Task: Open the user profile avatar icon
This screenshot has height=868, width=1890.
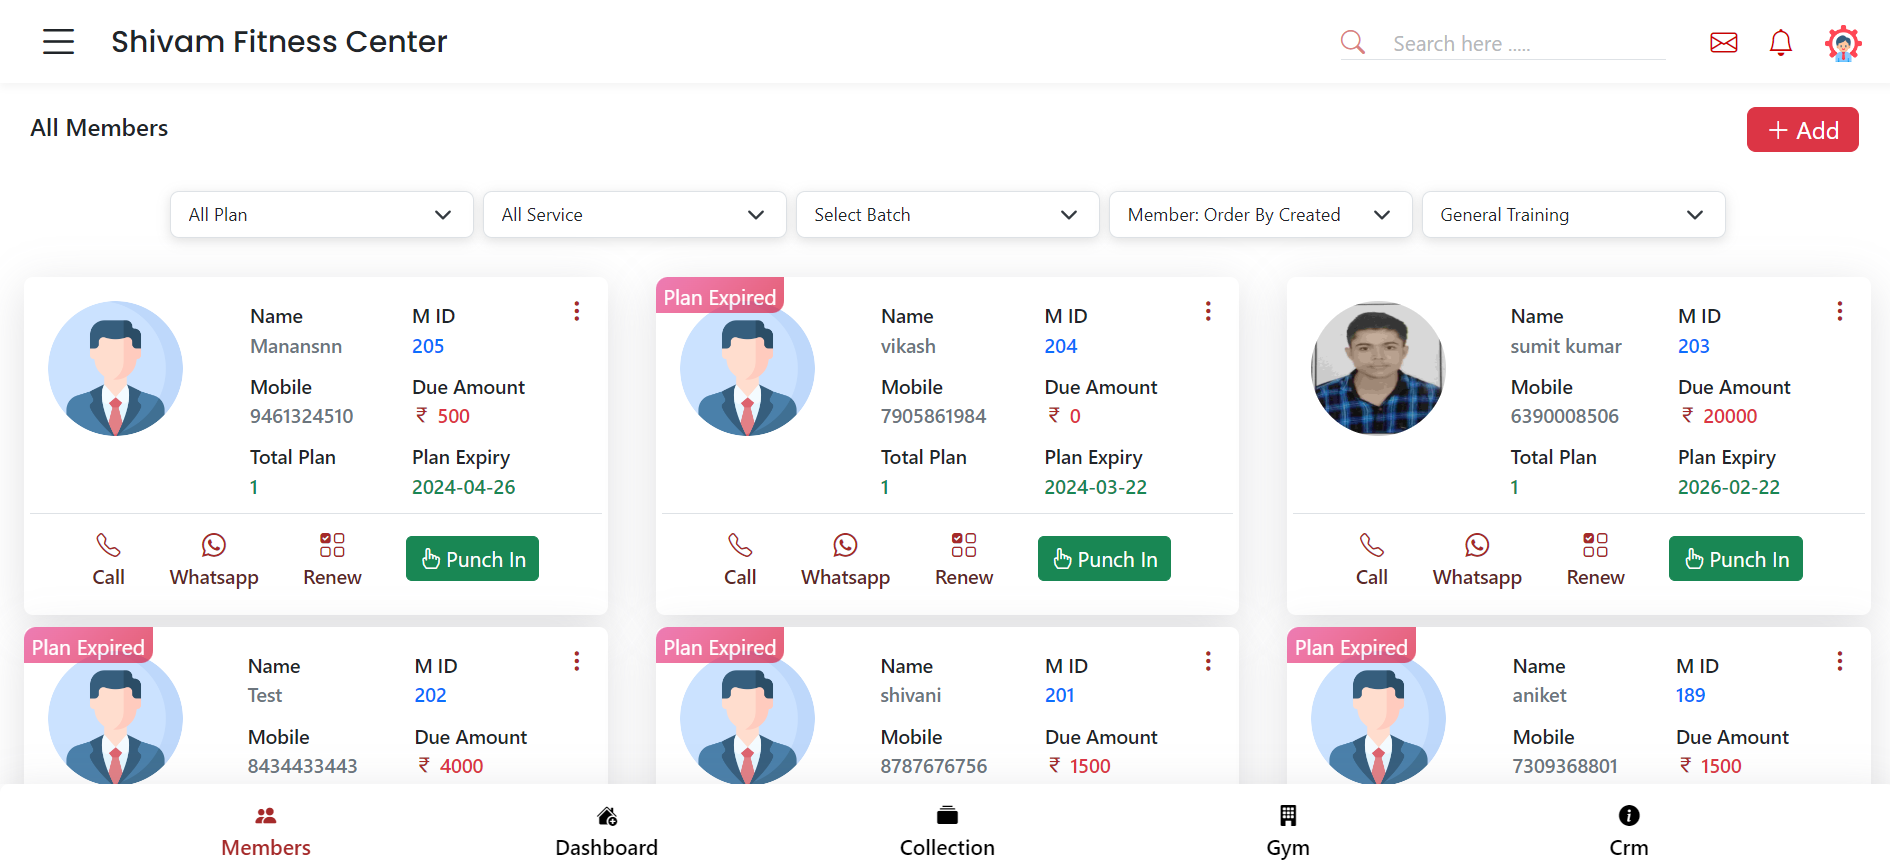Action: (1842, 43)
